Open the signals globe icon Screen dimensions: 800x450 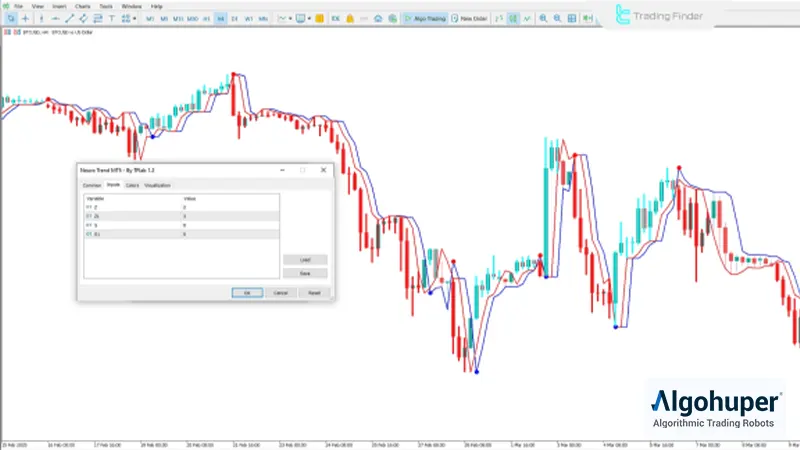point(392,19)
